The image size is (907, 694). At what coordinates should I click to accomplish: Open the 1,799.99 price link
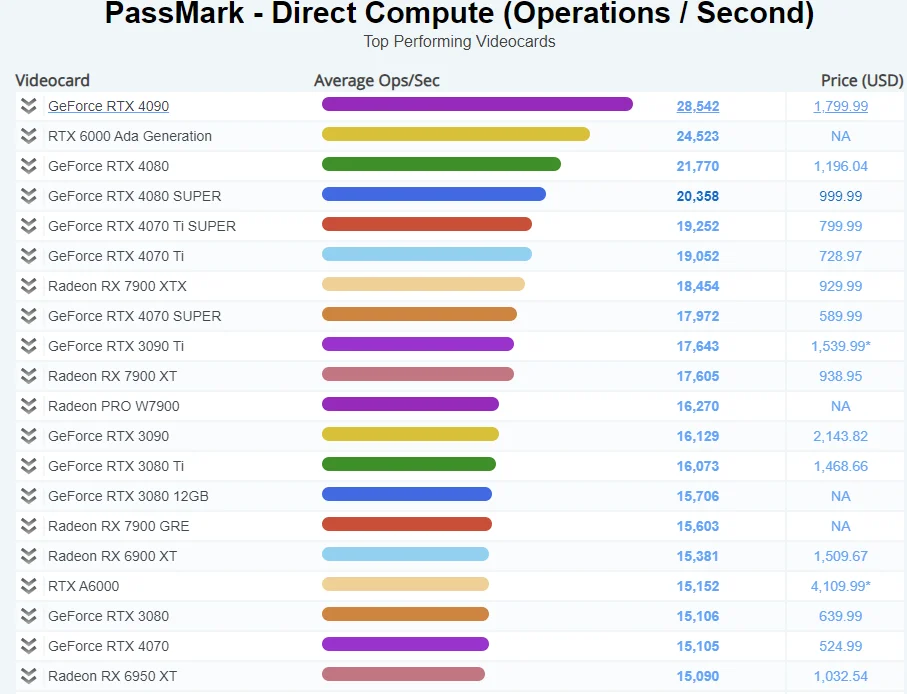[x=840, y=106]
